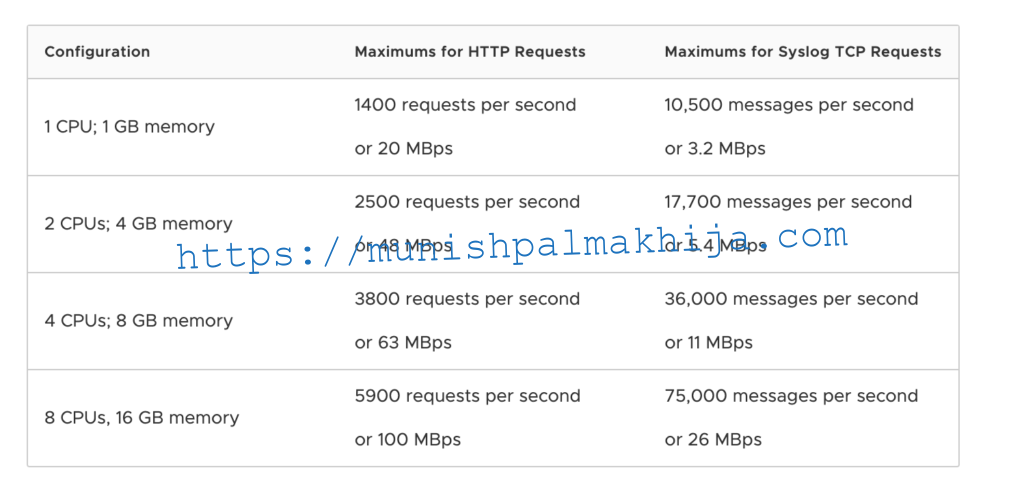This screenshot has width=1024, height=496.
Task: Click the 1400 requests per second text
Action: (466, 105)
